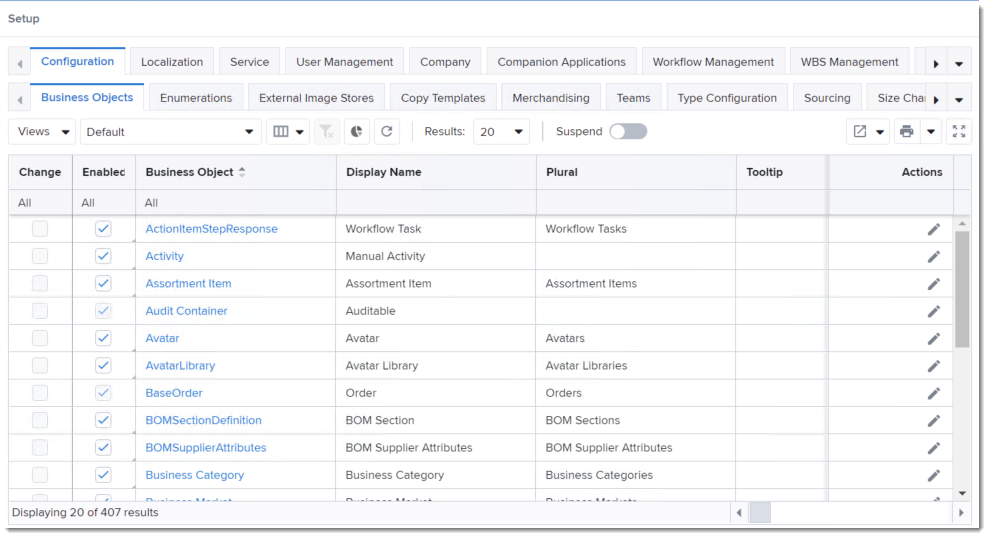Toggle the Suspend switch
This screenshot has width=989, height=538.
tap(628, 132)
